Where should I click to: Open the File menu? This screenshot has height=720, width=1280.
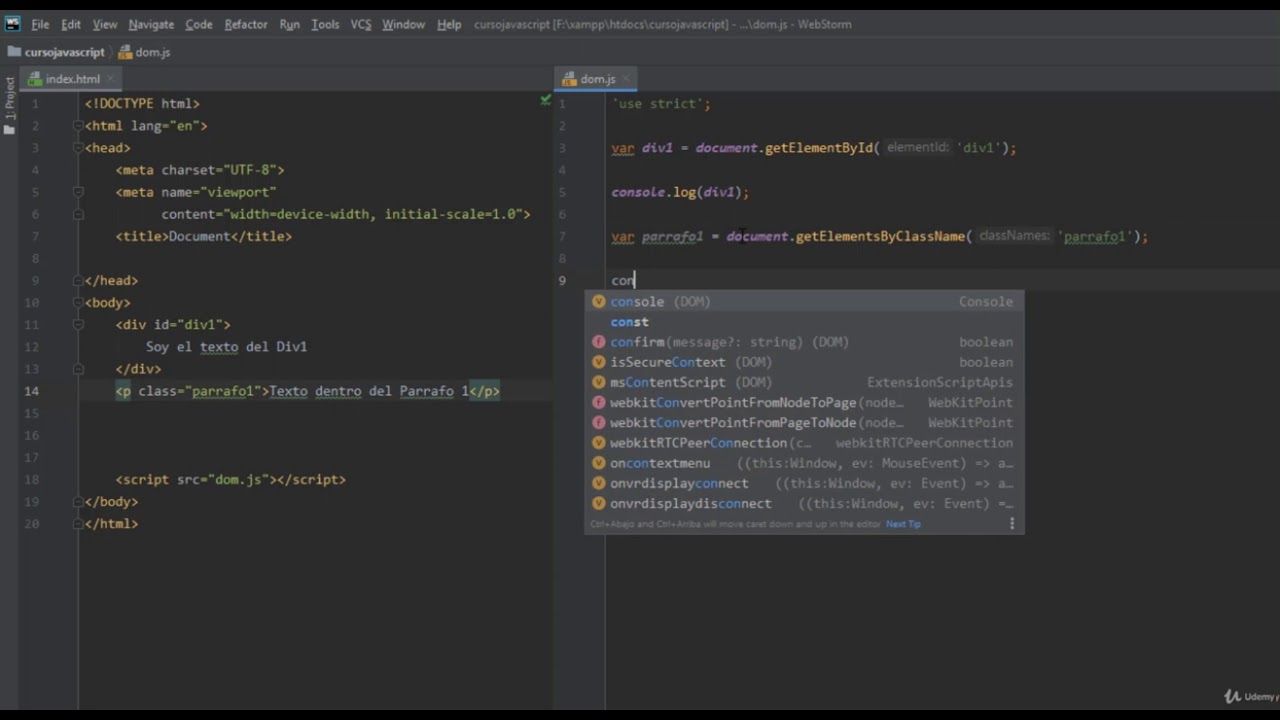[x=40, y=24]
